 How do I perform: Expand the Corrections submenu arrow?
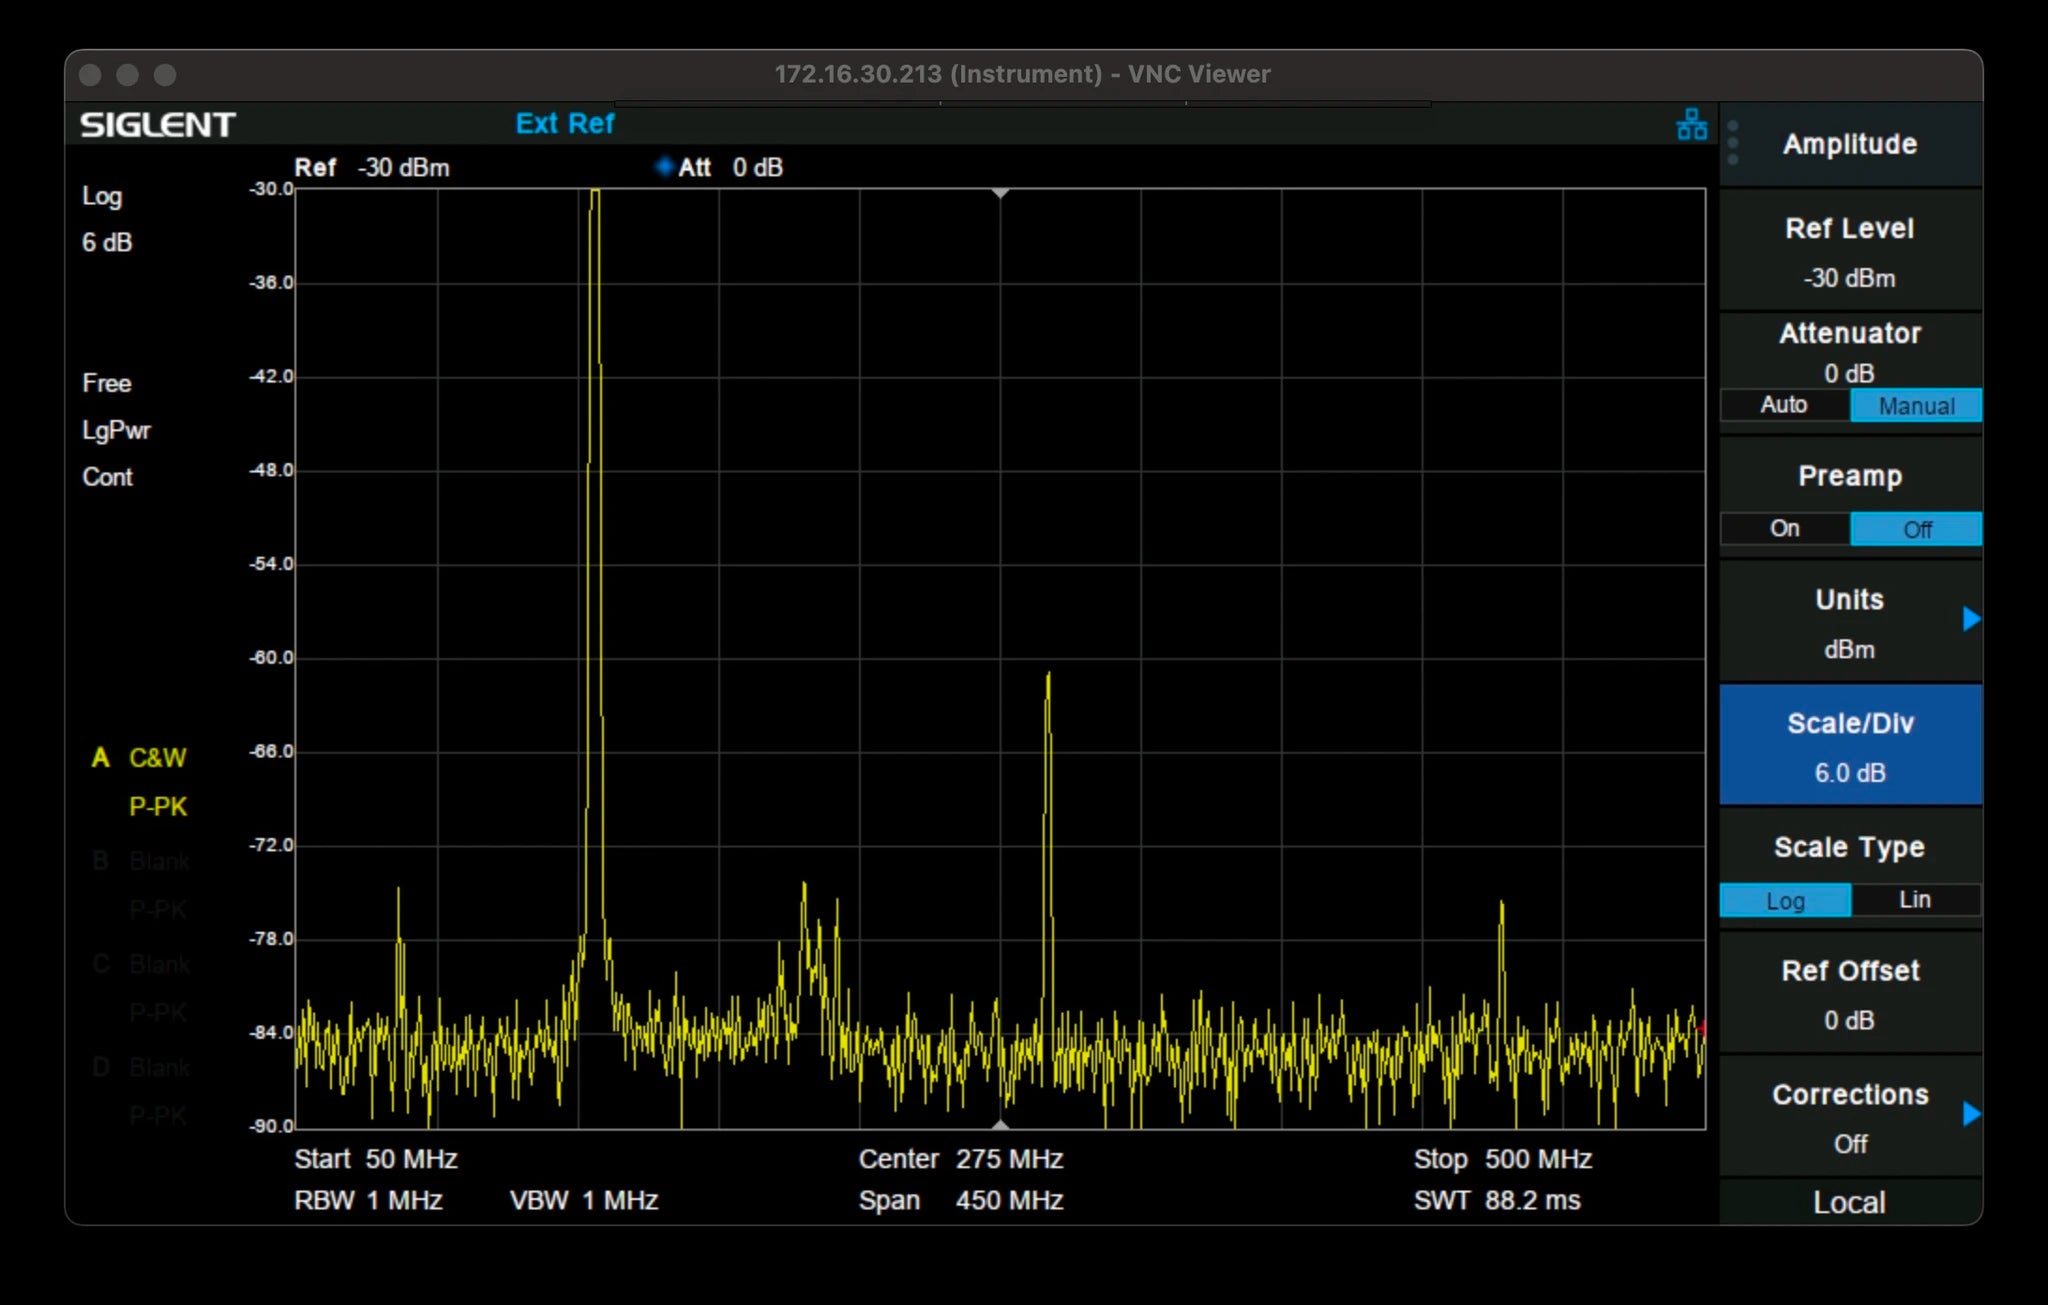pyautogui.click(x=1971, y=1113)
